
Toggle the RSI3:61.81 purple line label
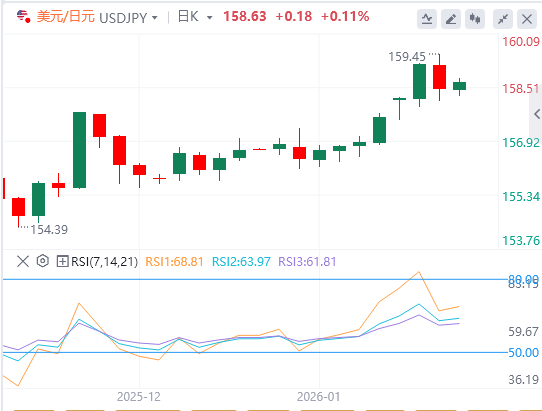307,262
